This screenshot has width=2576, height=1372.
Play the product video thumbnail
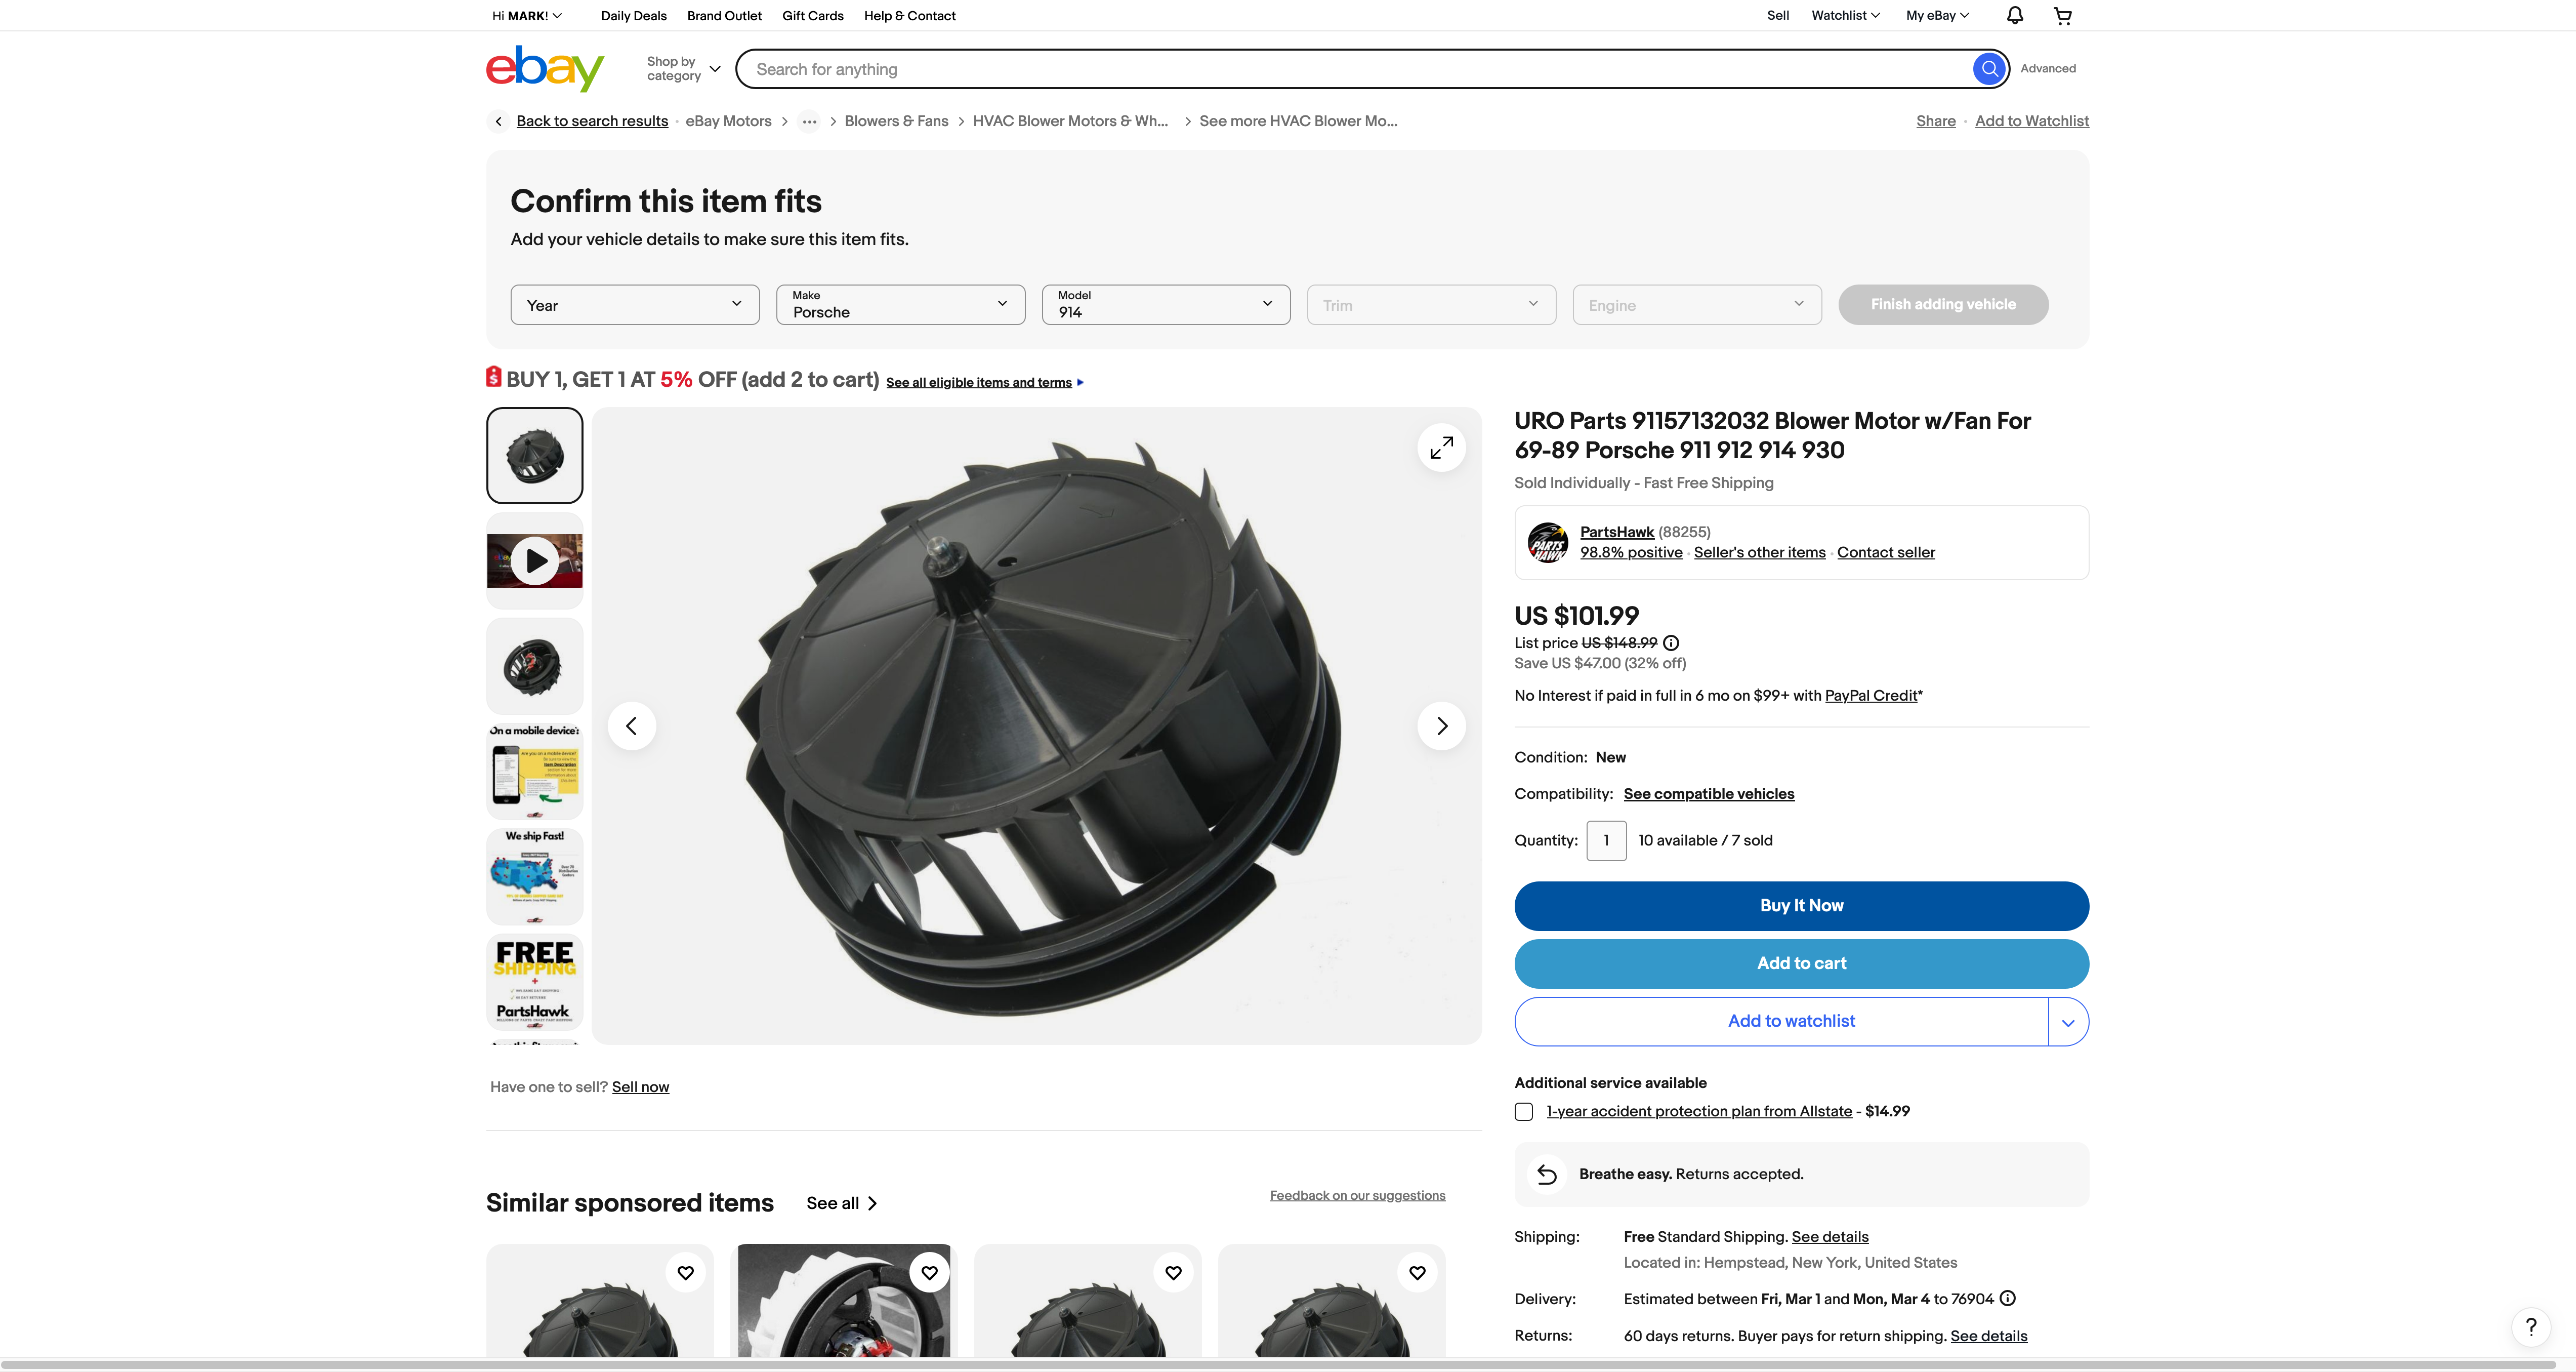pos(535,561)
